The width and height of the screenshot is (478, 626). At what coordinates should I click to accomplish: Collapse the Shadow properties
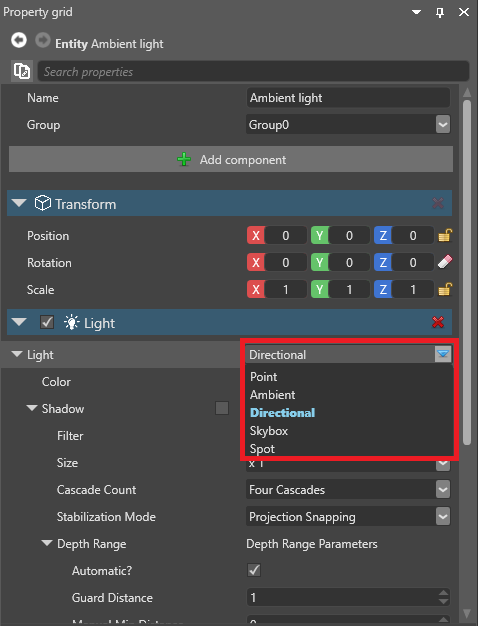(32, 408)
